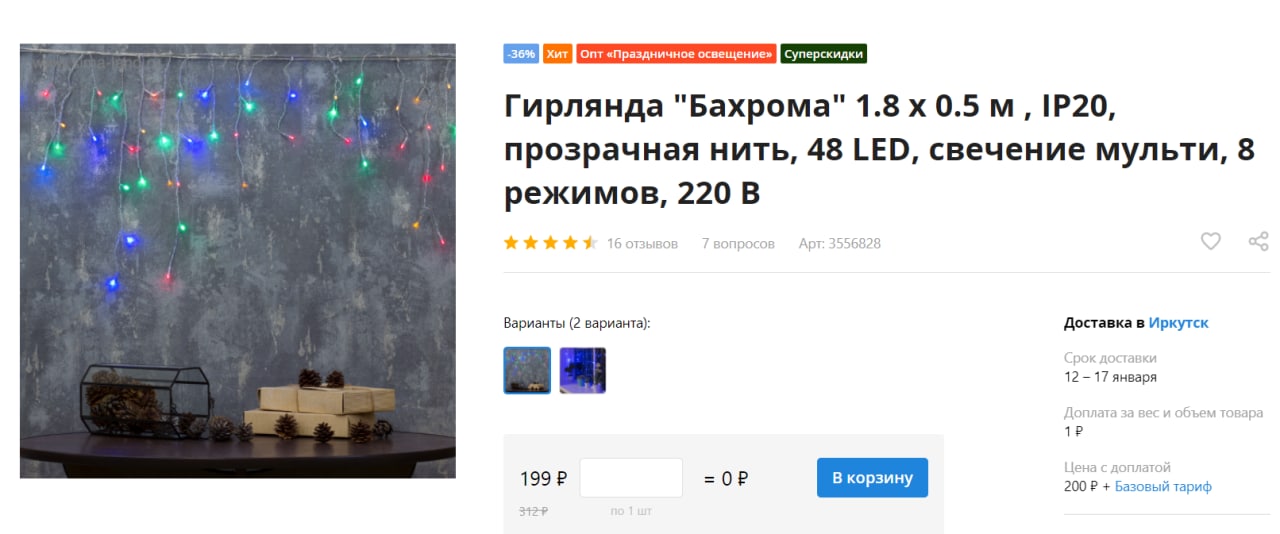
Task: Open the large product garland photo
Action: [x=238, y=261]
